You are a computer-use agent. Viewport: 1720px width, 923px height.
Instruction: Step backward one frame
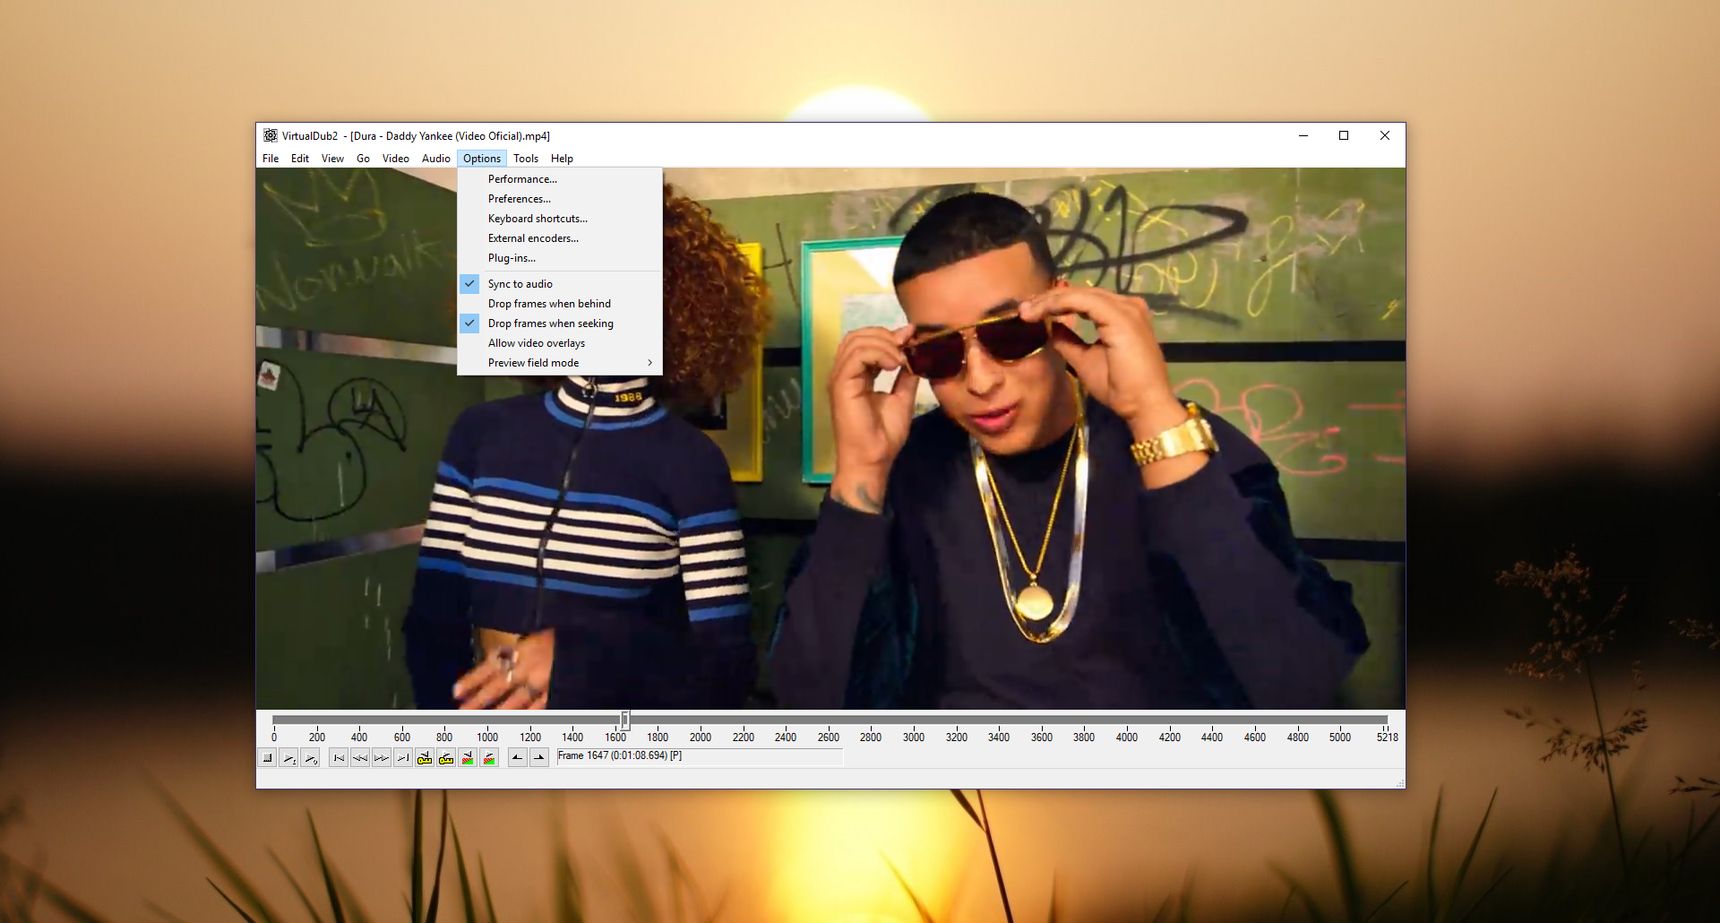pos(360,758)
